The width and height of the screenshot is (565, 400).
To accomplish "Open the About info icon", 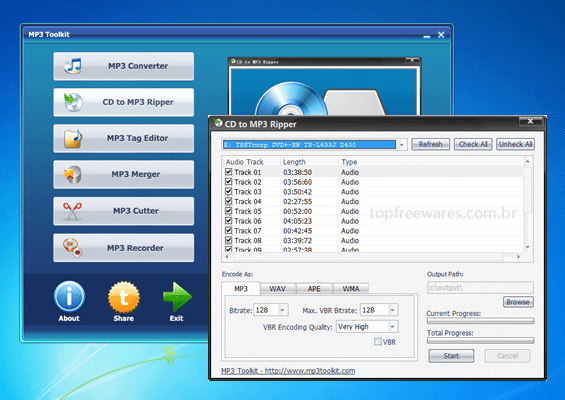I will (69, 296).
